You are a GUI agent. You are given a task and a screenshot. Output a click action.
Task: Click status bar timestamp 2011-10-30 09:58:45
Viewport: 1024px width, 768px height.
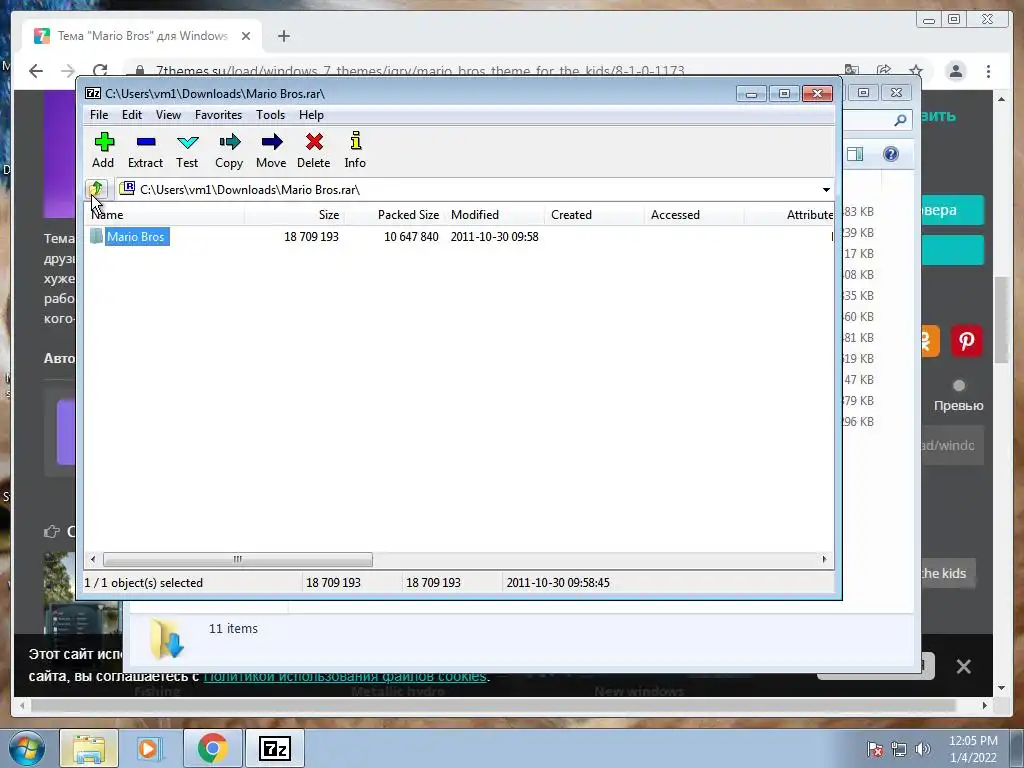click(558, 583)
